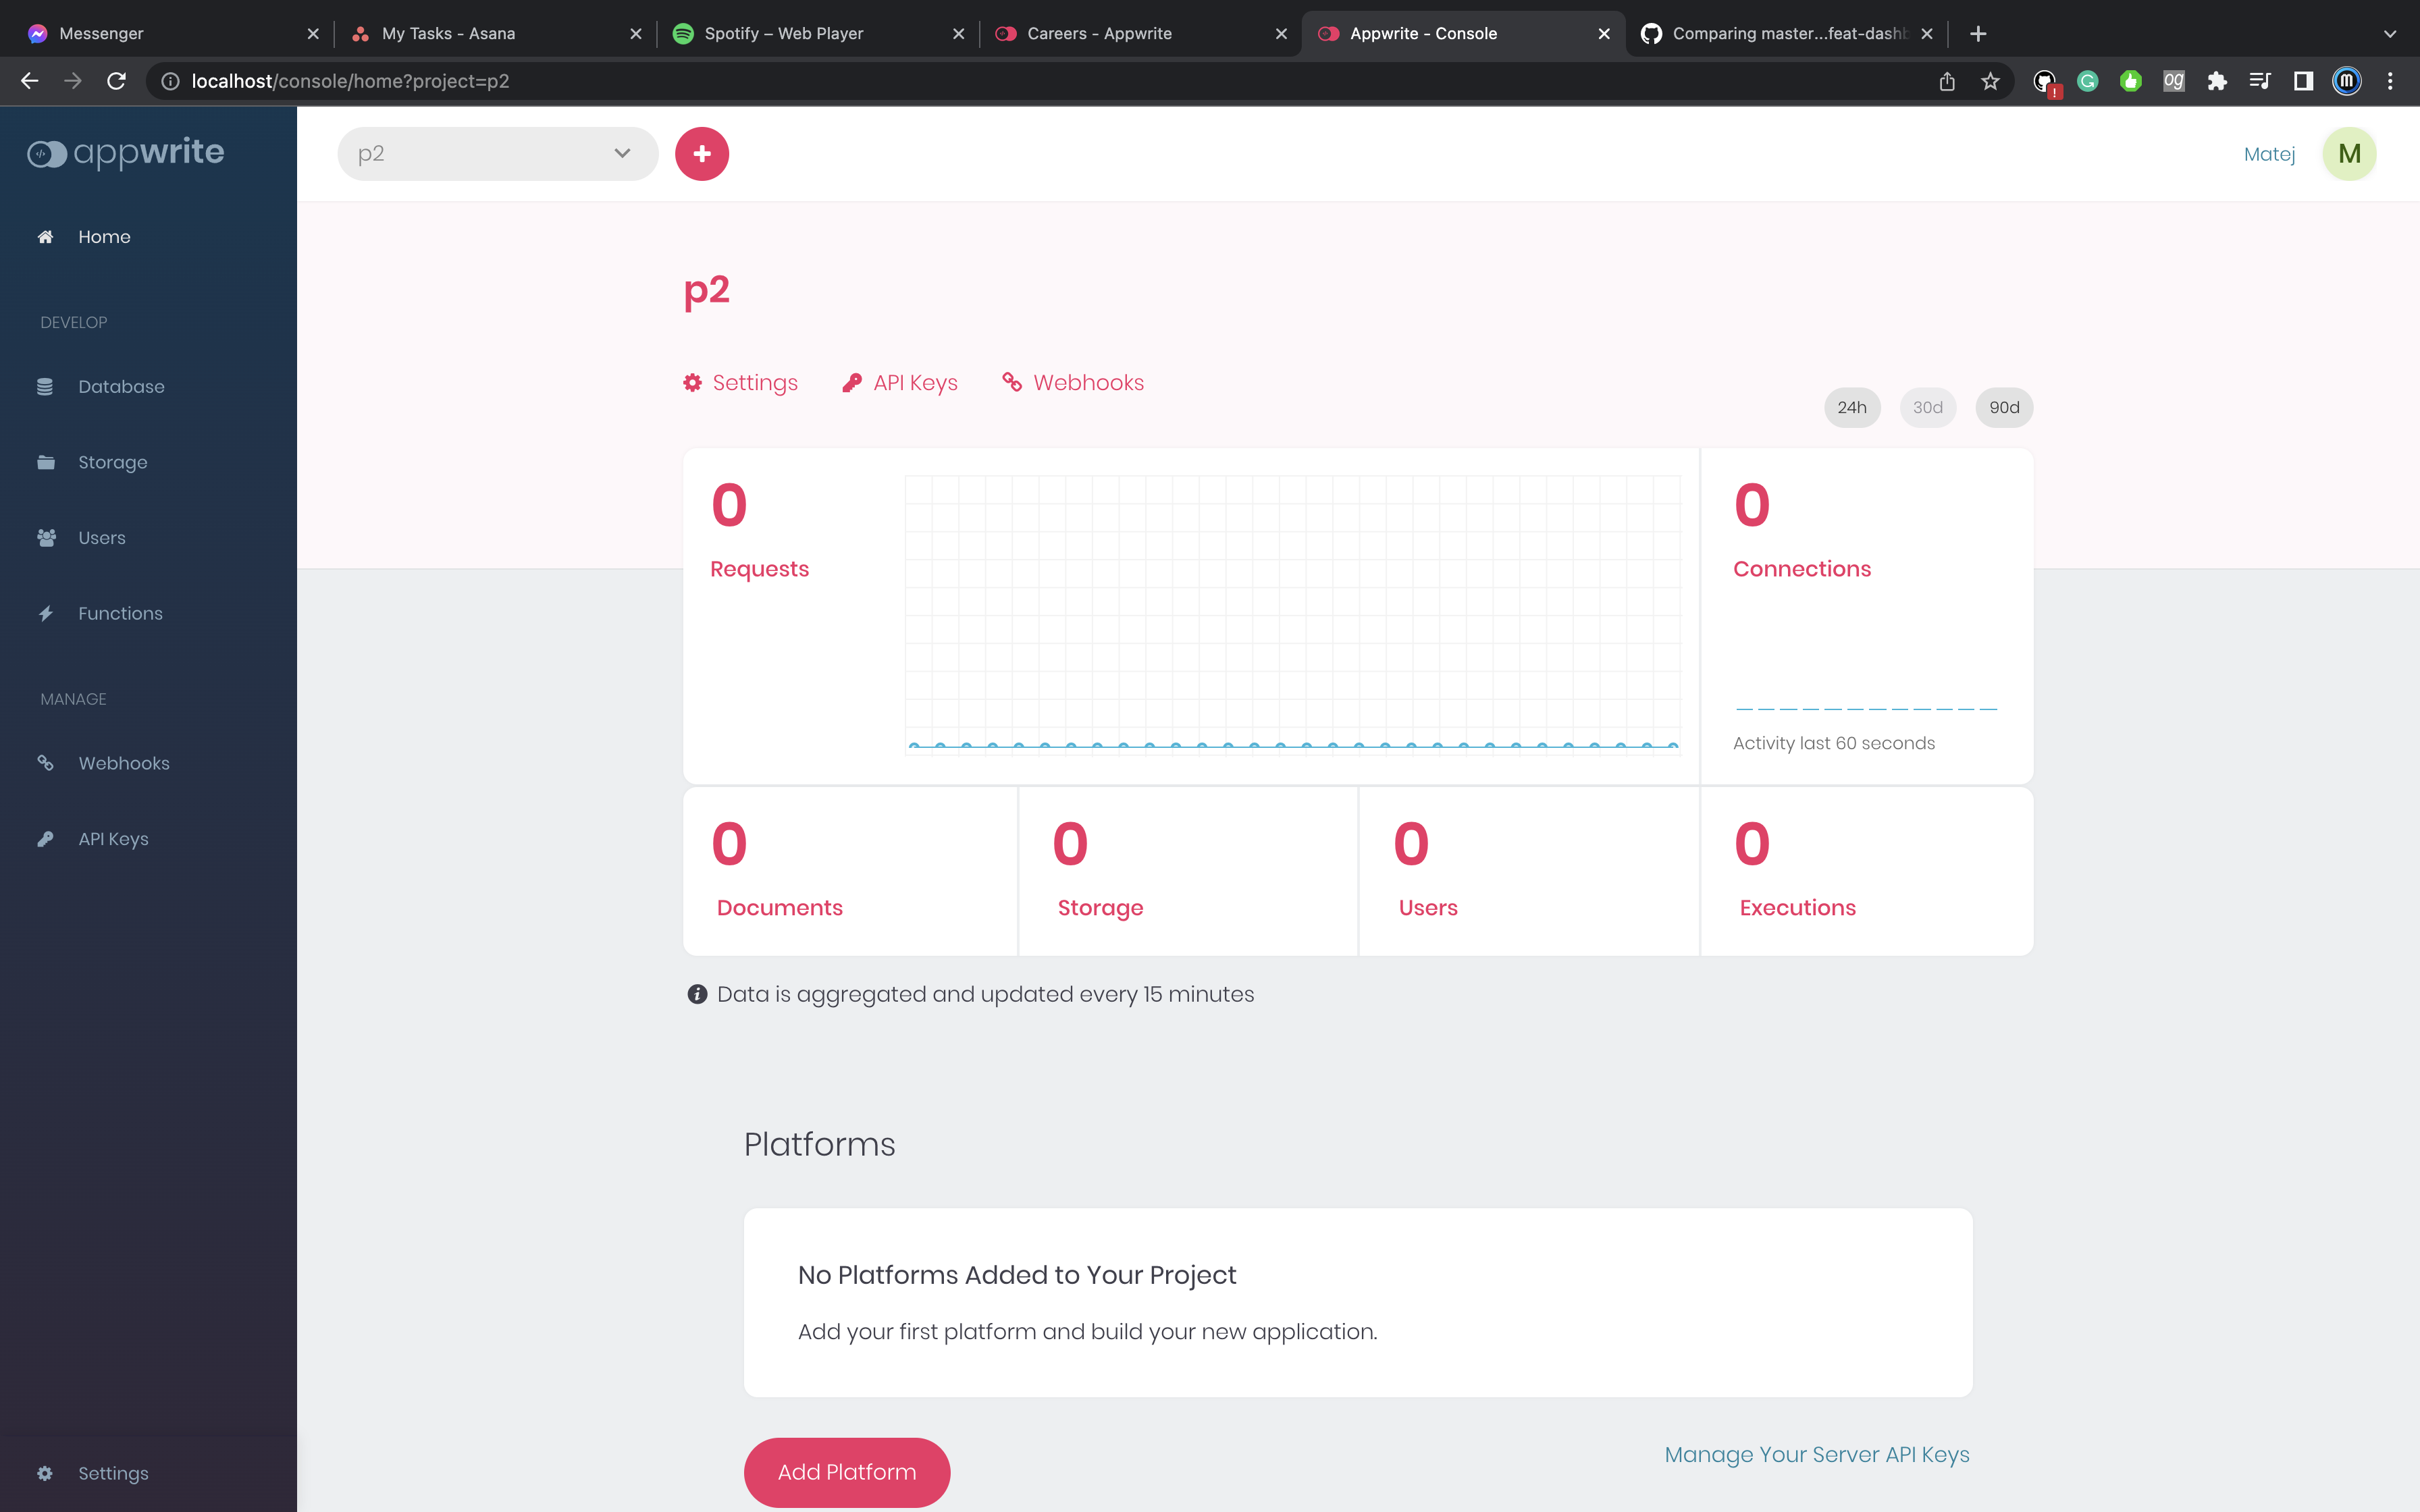2420x1512 pixels.
Task: Click the Add Platform button
Action: 847,1472
